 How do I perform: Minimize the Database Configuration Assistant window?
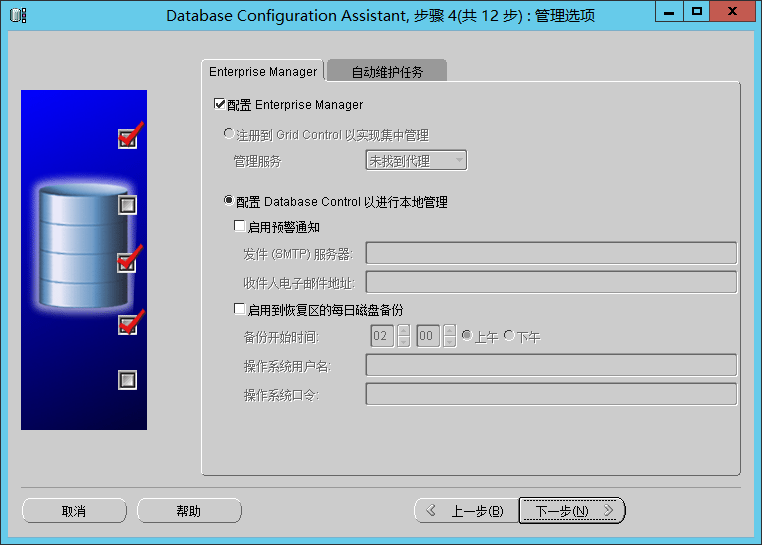tap(669, 11)
